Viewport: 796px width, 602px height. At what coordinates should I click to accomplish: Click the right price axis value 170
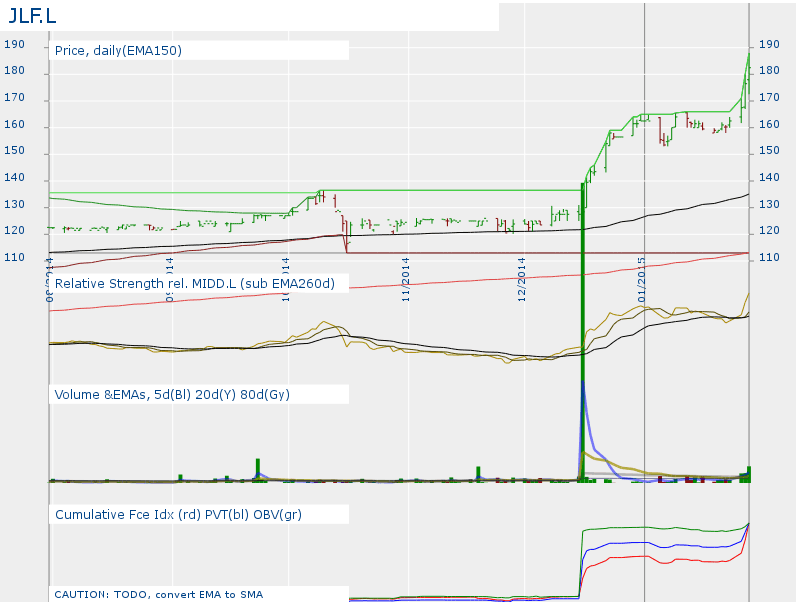click(769, 97)
